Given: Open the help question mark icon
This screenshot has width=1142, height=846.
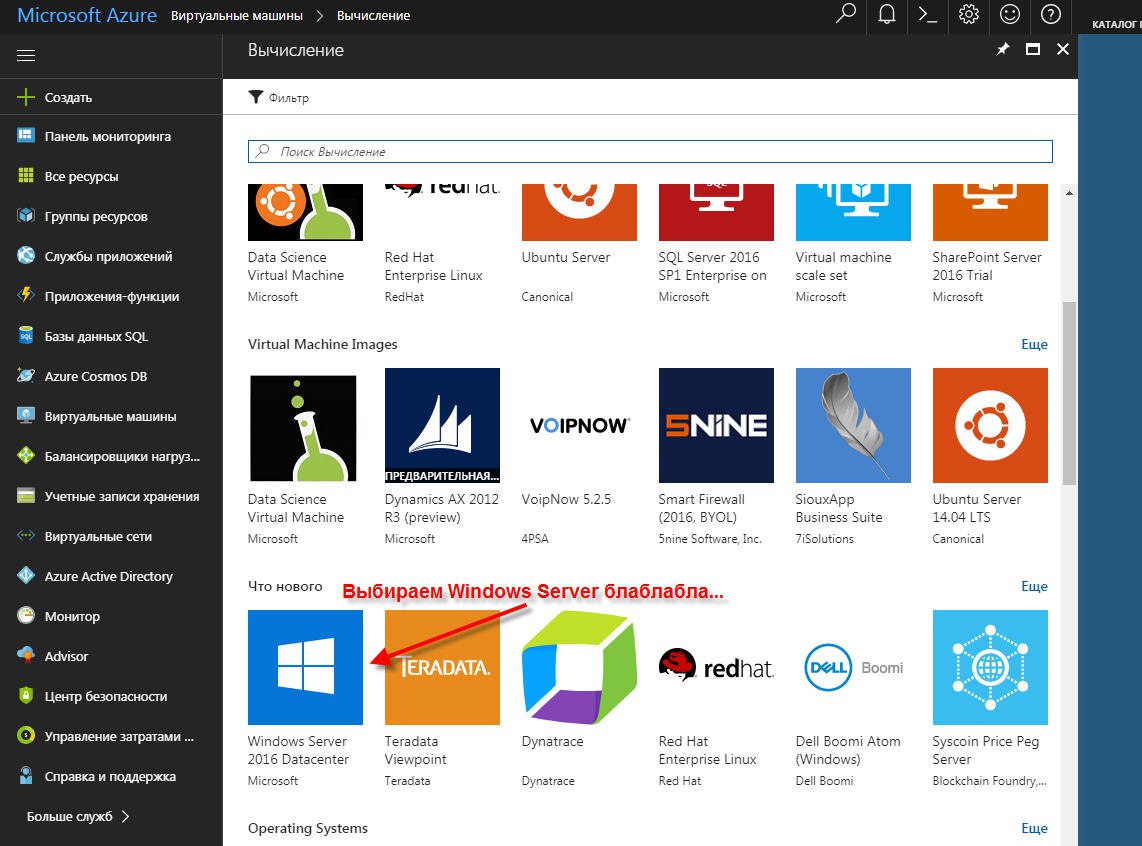Looking at the screenshot, I should [1050, 15].
